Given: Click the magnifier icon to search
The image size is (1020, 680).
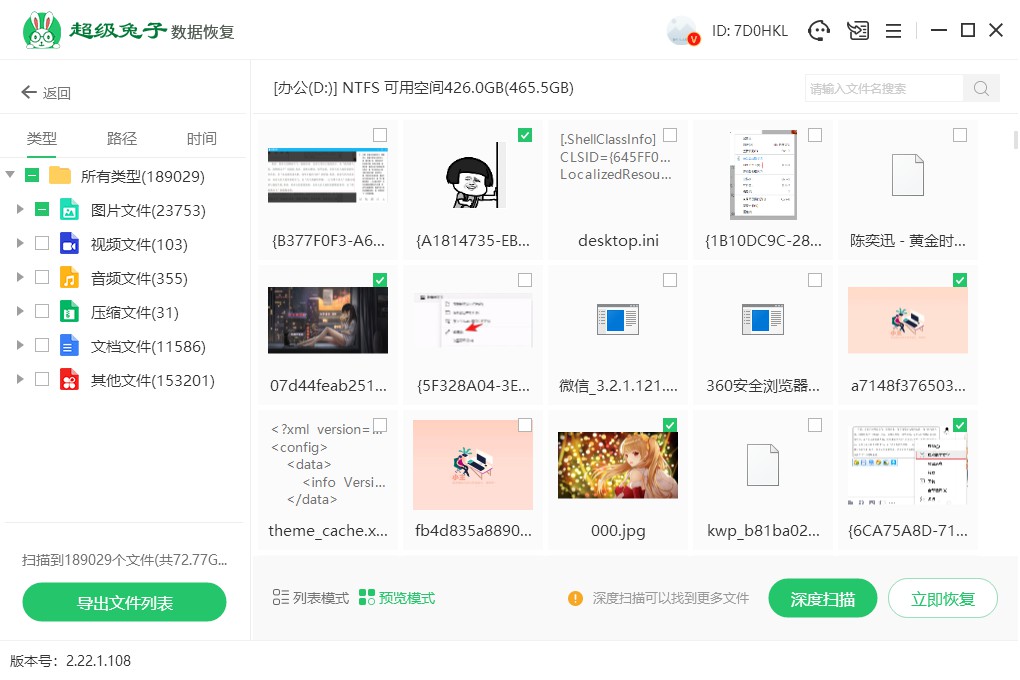Looking at the screenshot, I should (980, 88).
